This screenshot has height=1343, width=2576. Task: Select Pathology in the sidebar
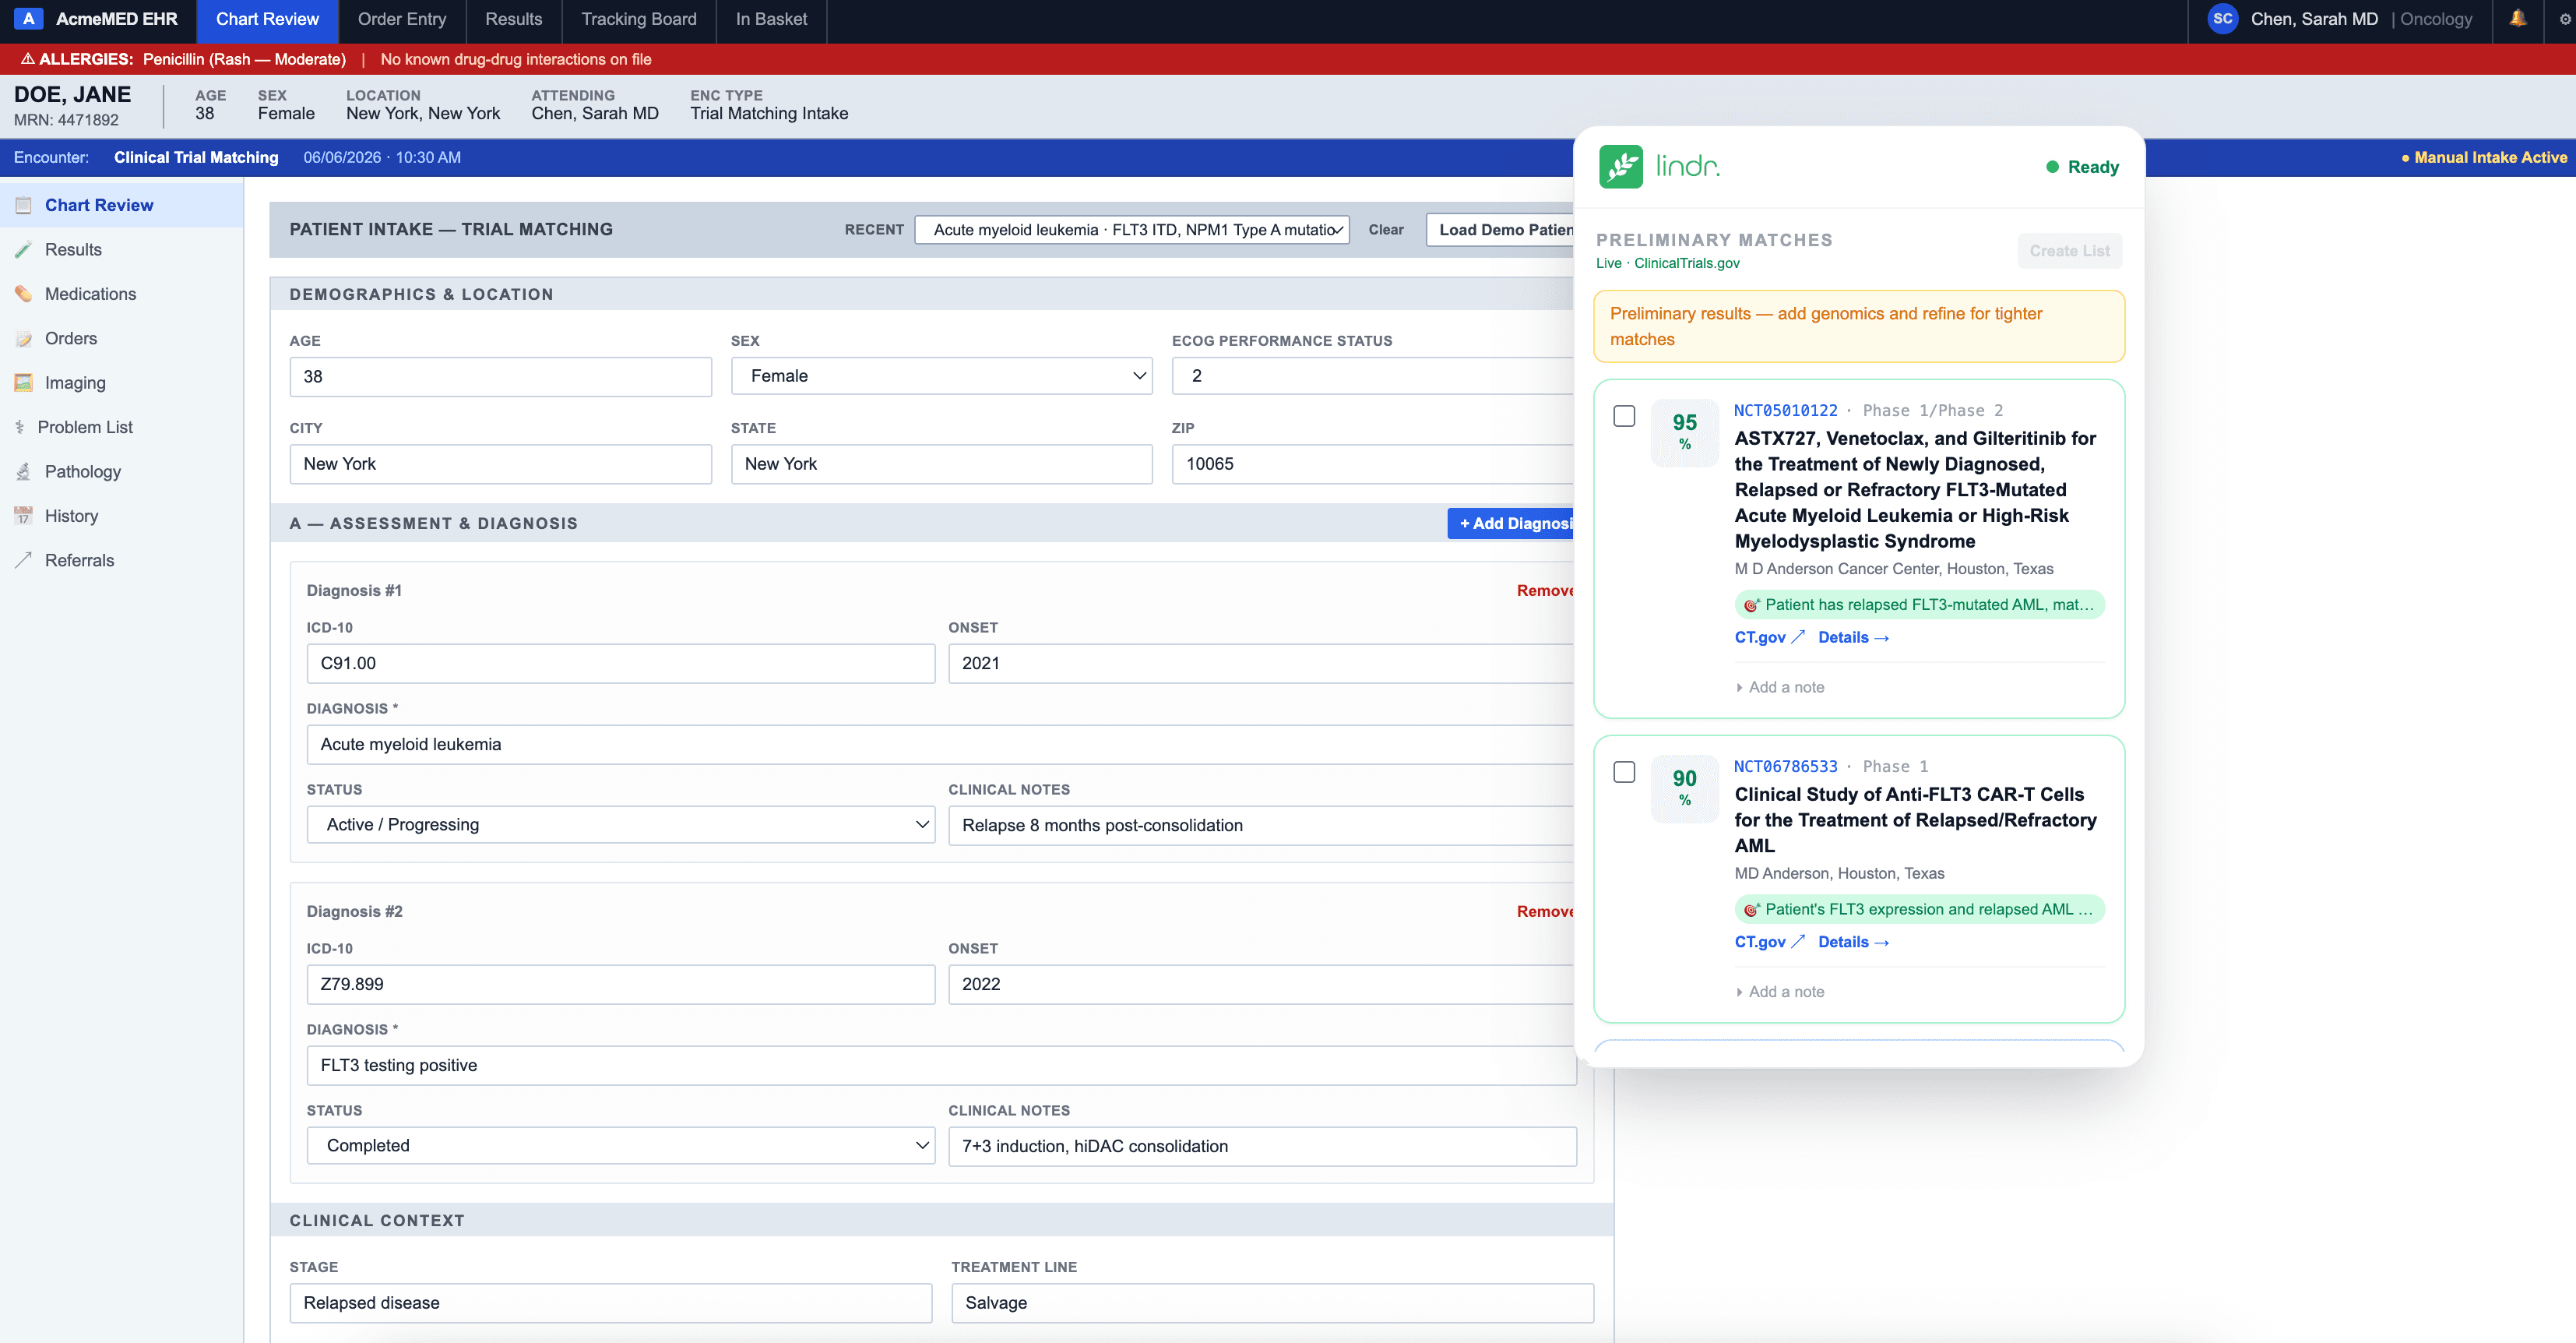122,472
